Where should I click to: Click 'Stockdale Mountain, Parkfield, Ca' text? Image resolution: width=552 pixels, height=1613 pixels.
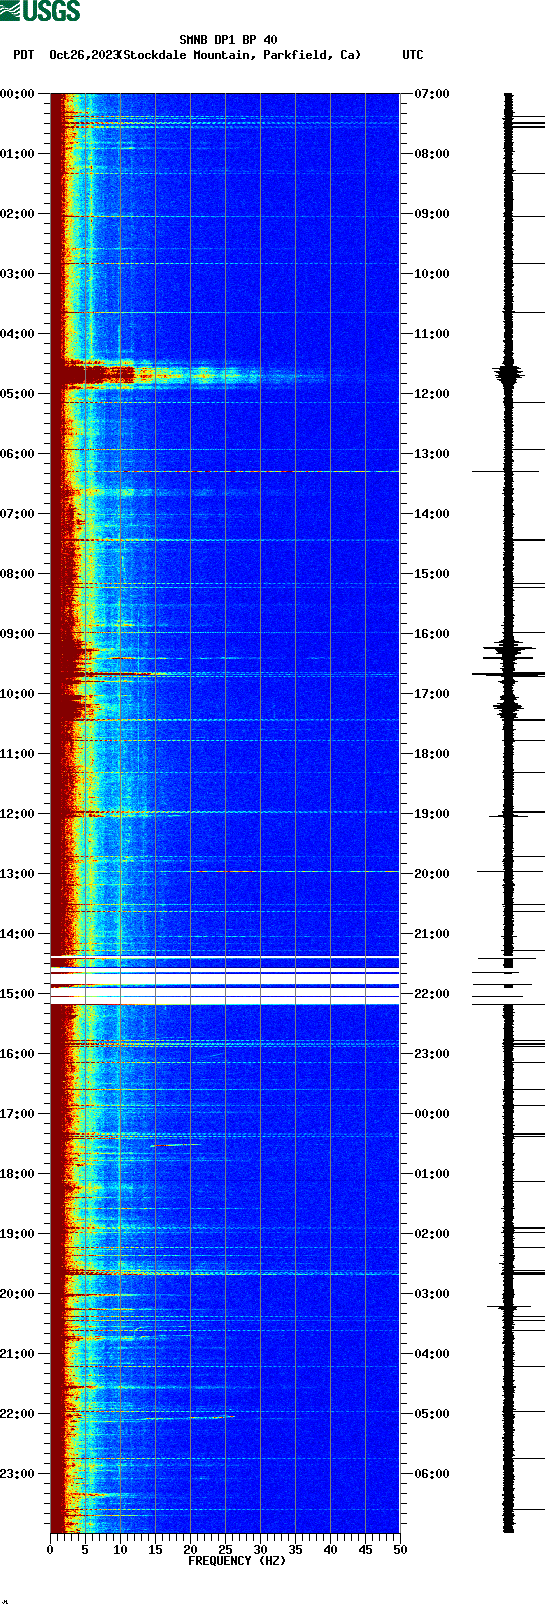coord(240,55)
